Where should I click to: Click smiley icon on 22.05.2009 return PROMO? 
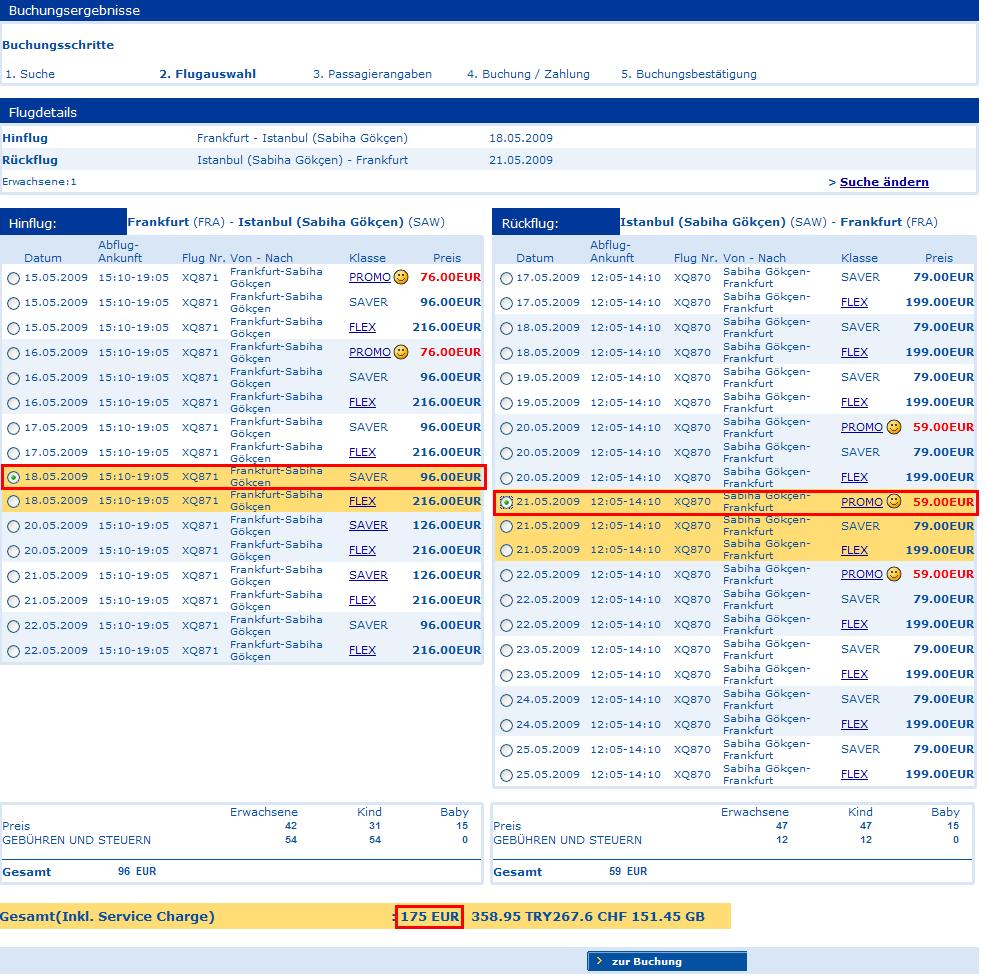click(894, 574)
